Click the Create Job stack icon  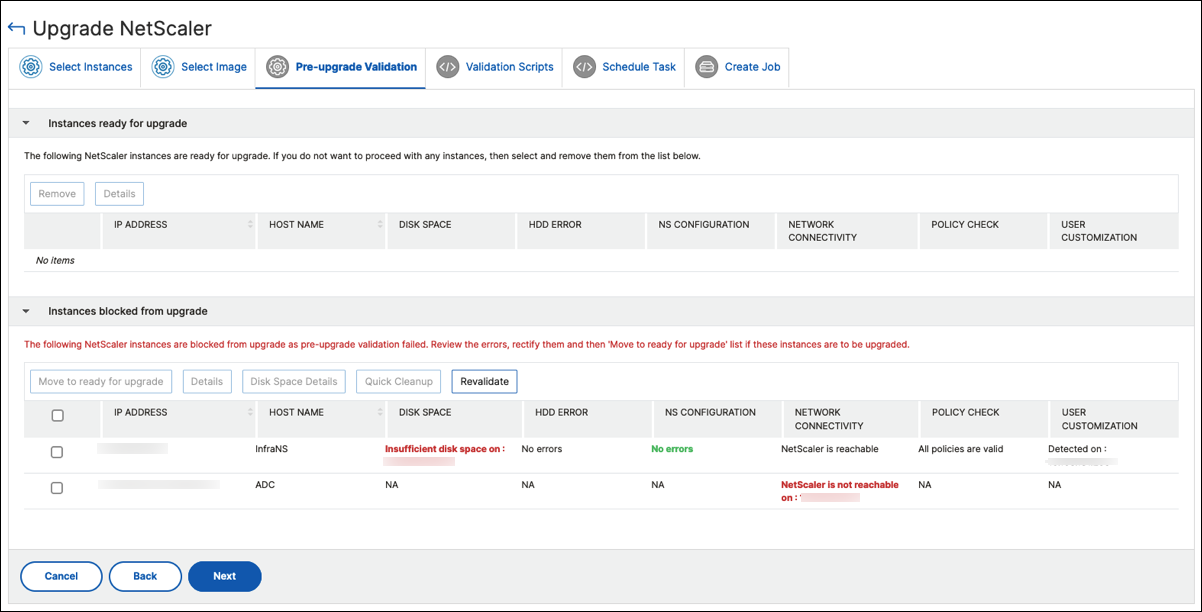point(707,67)
